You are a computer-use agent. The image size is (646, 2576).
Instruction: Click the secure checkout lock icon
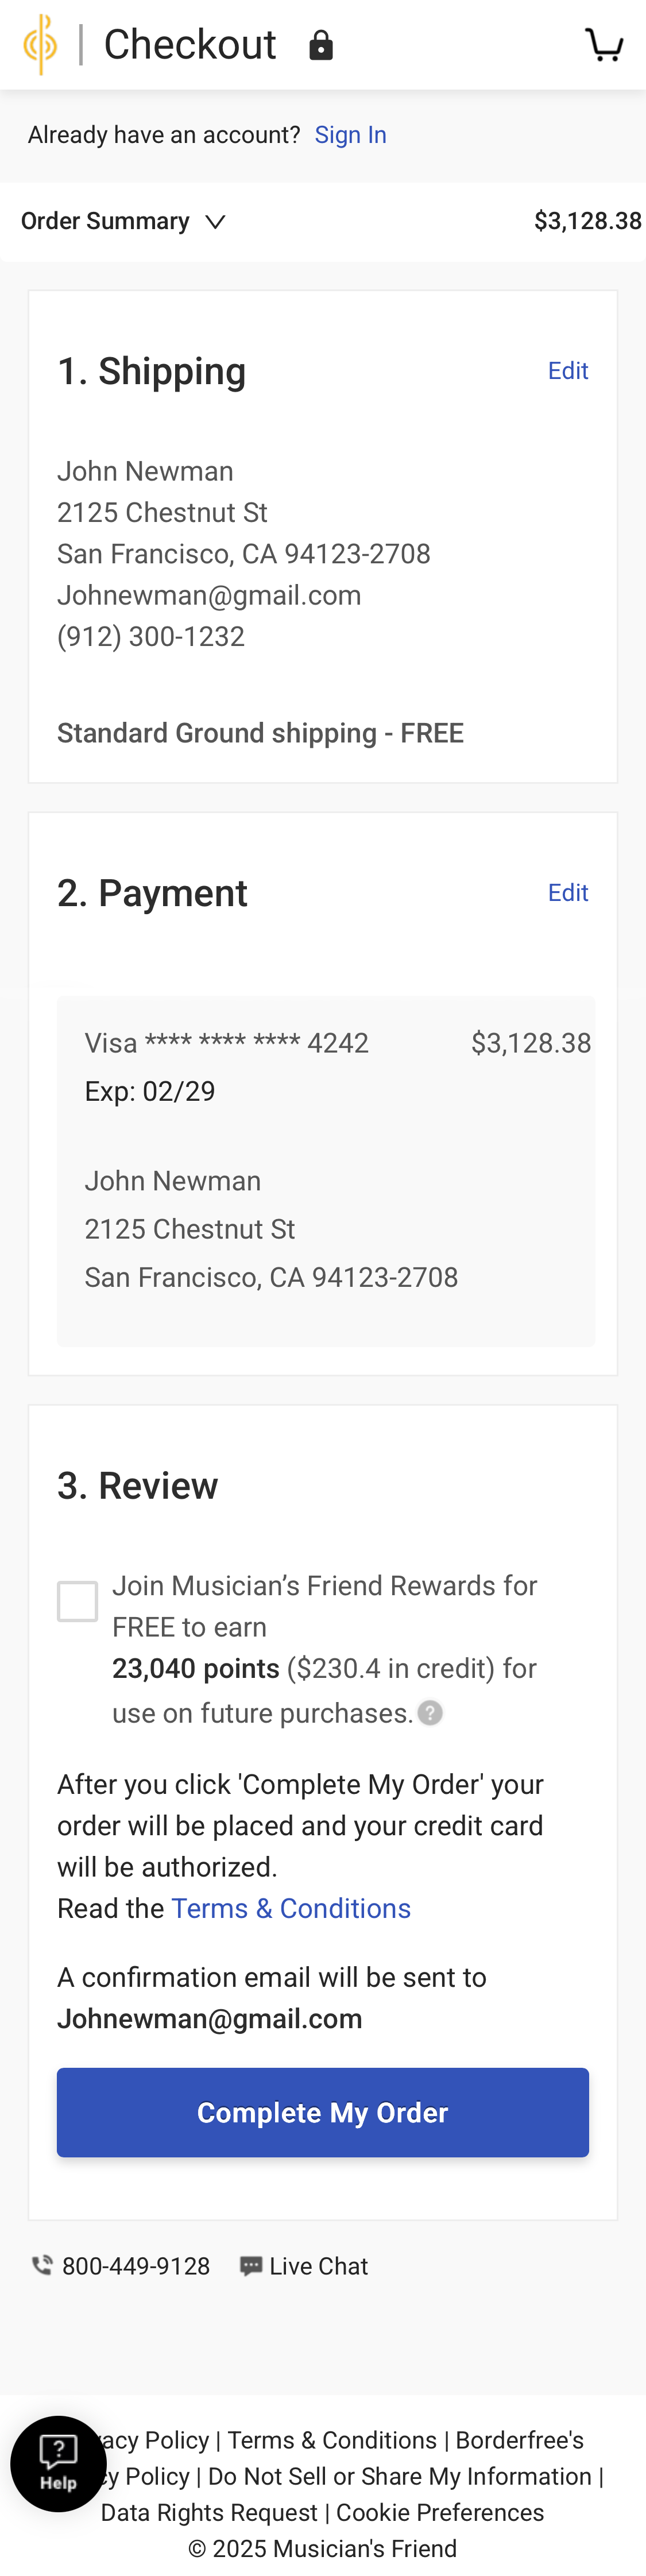click(x=321, y=45)
